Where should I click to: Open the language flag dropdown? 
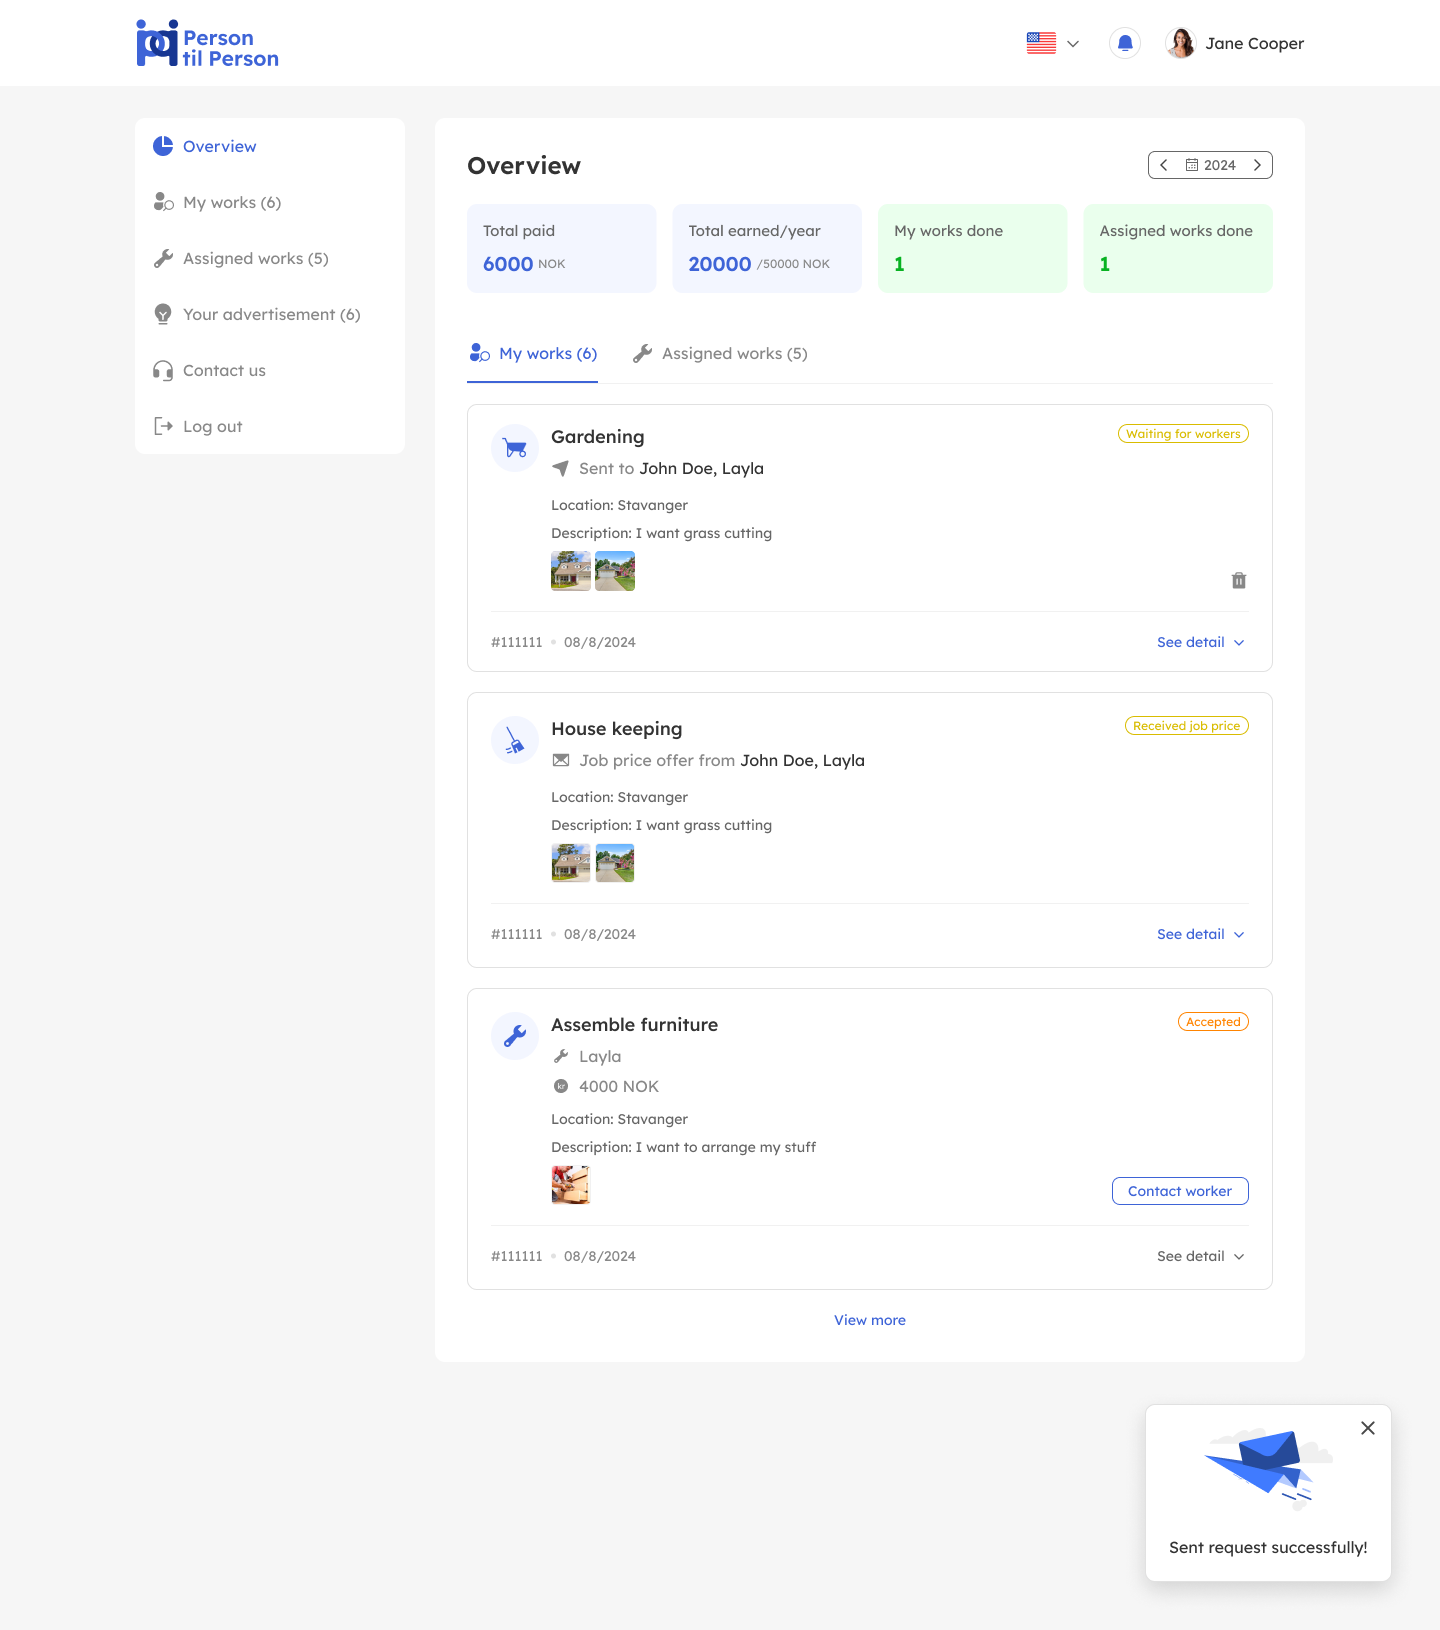click(1053, 43)
